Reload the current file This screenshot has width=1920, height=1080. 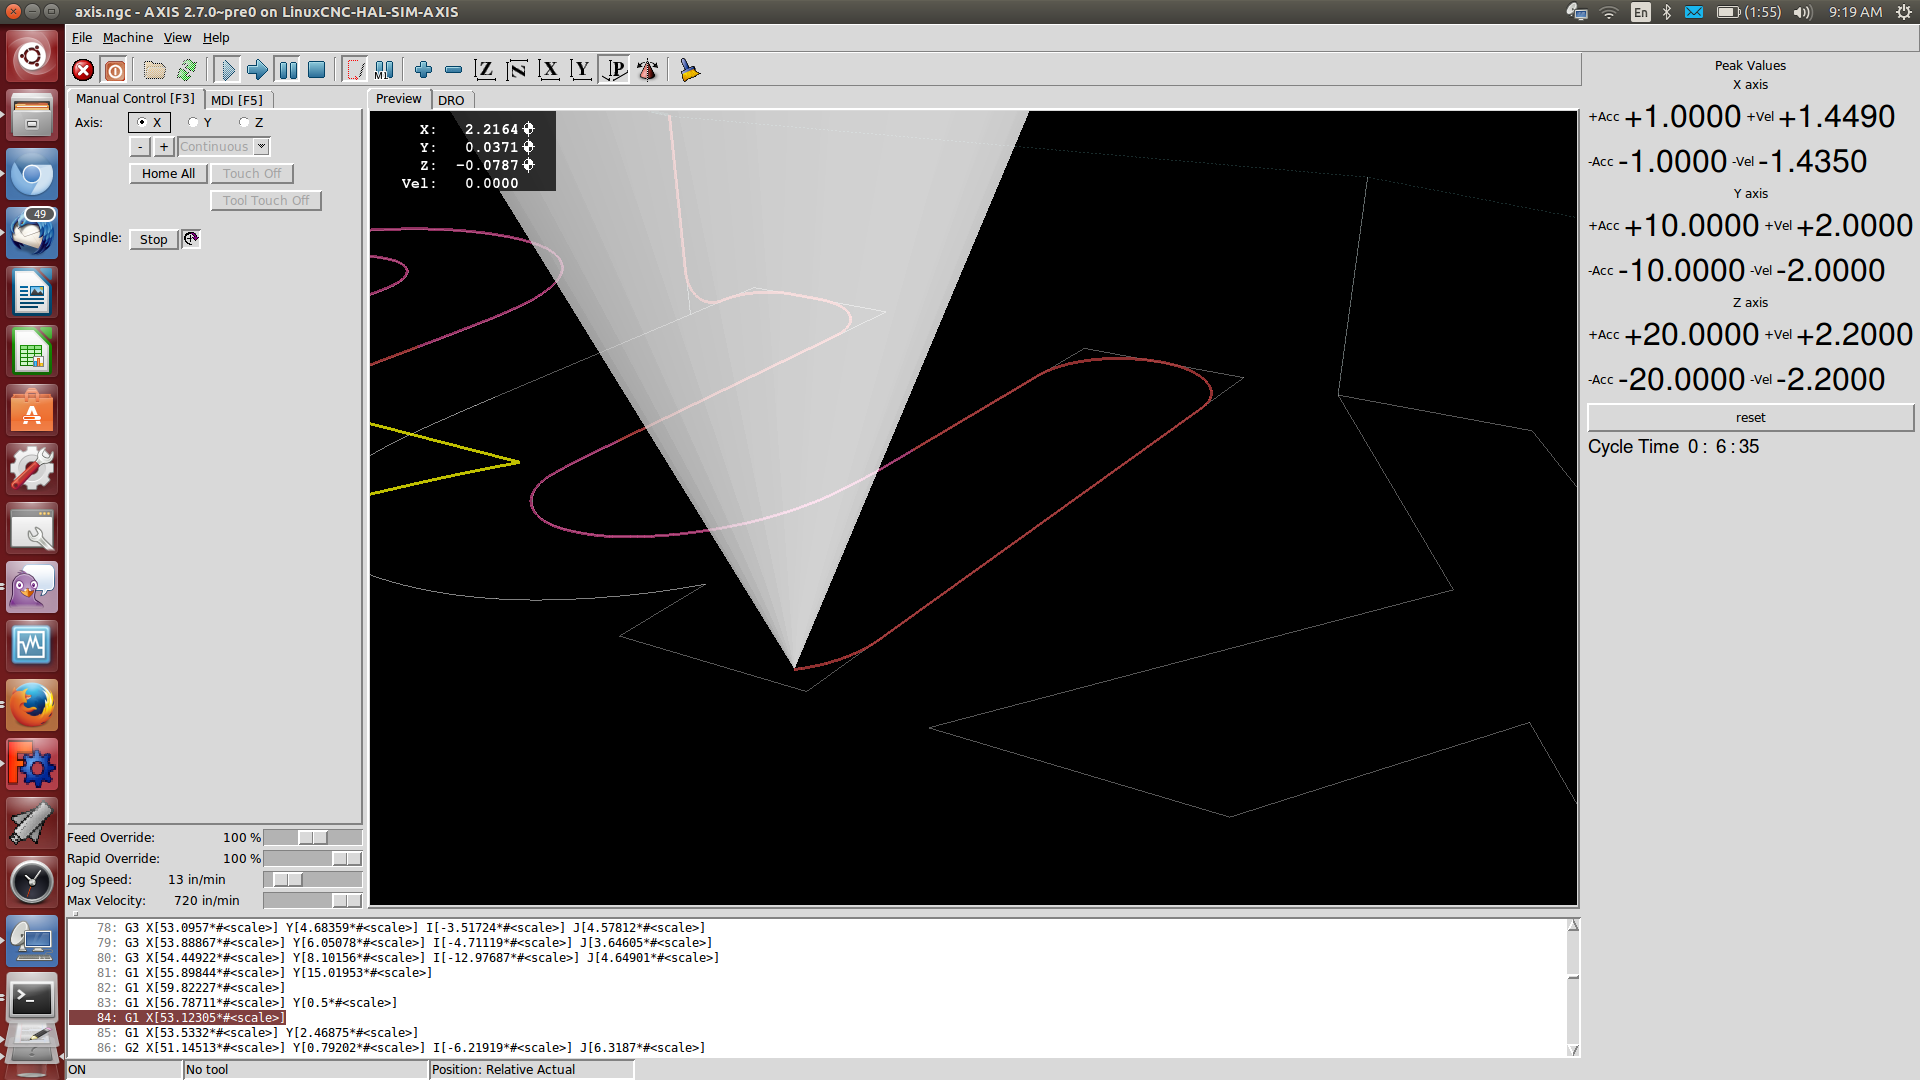[x=187, y=70]
